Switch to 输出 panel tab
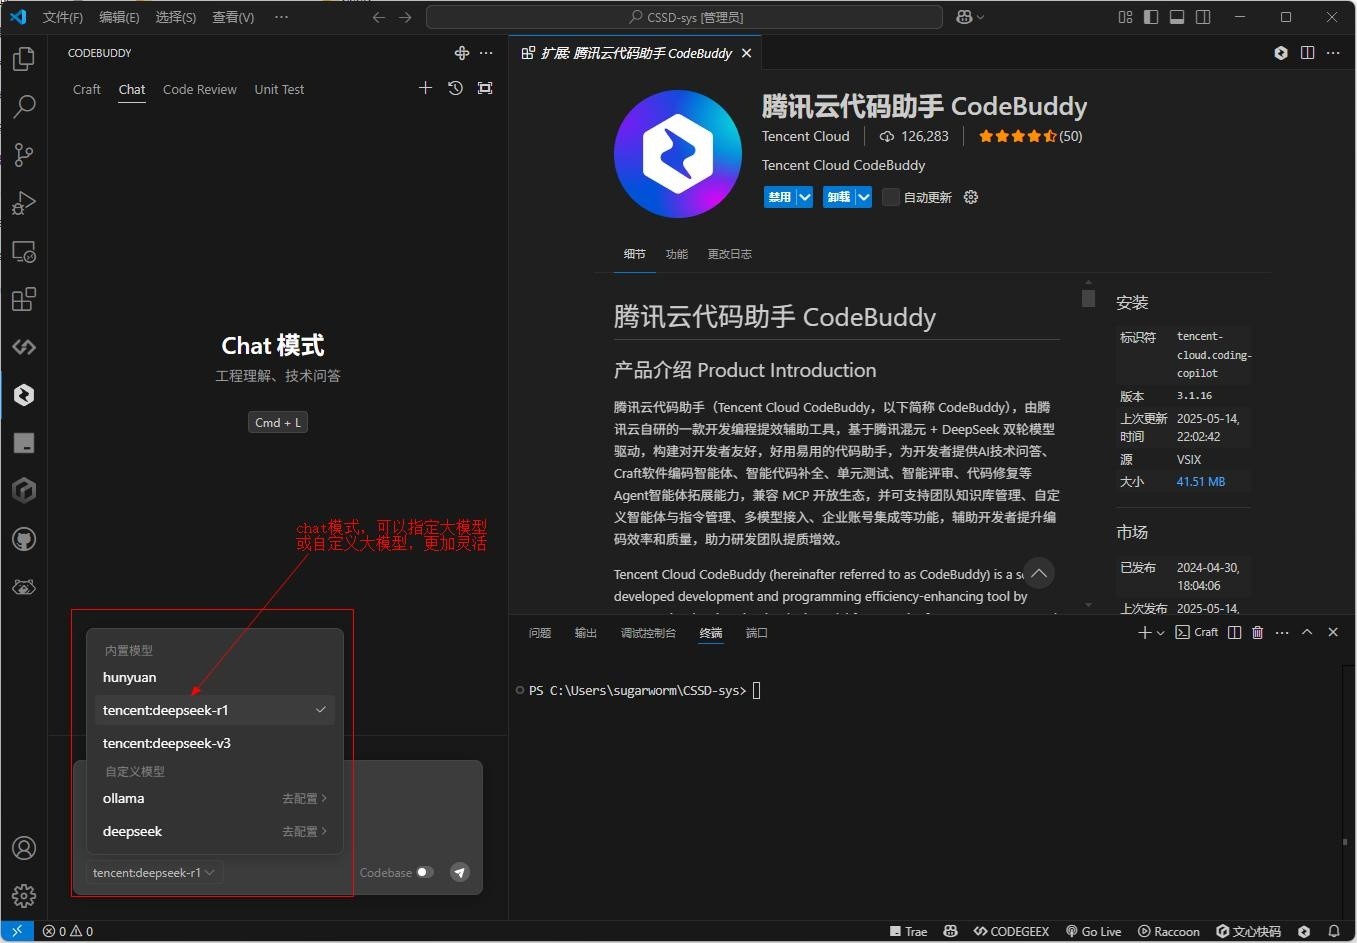1357x943 pixels. click(x=586, y=633)
